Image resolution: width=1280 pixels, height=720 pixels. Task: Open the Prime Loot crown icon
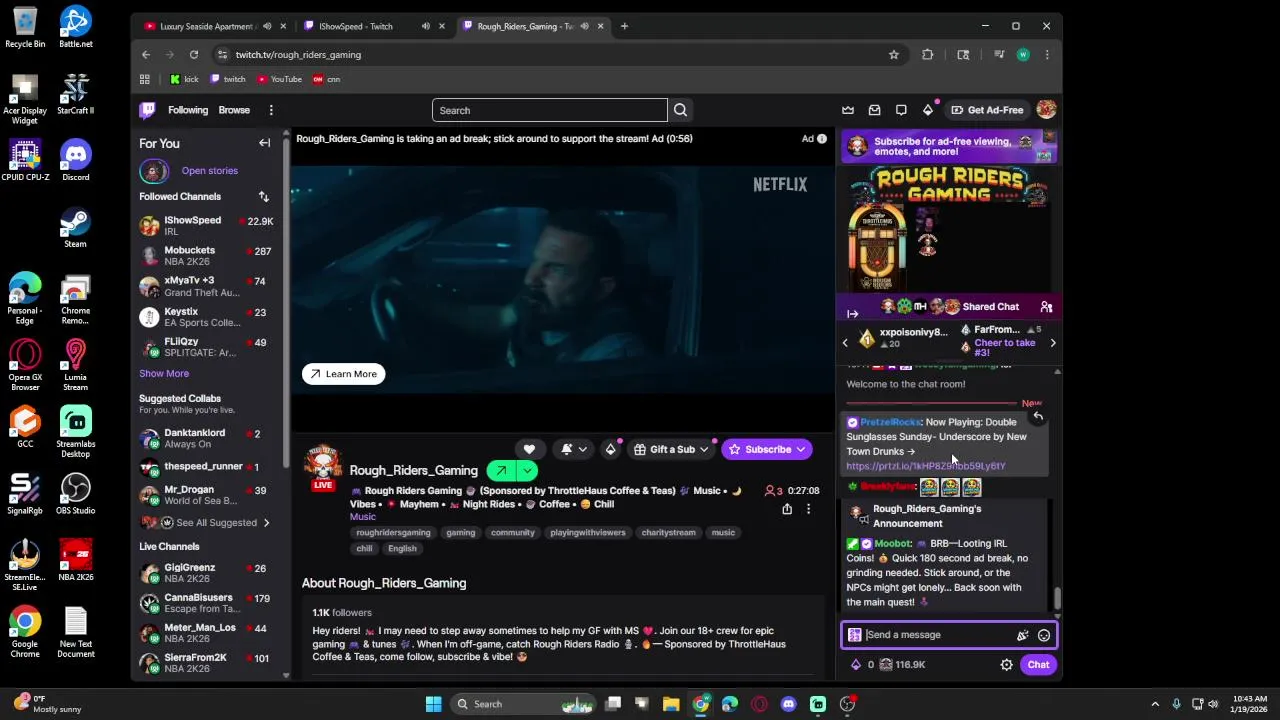coord(848,110)
